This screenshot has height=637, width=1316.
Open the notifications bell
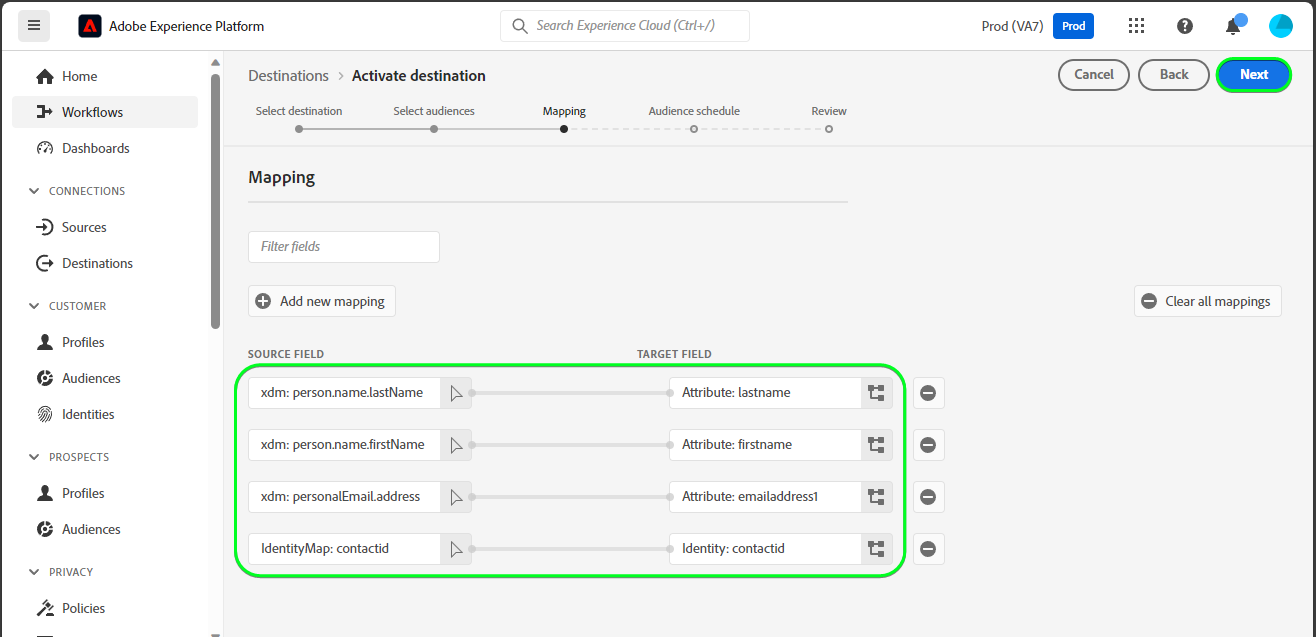tap(1233, 26)
